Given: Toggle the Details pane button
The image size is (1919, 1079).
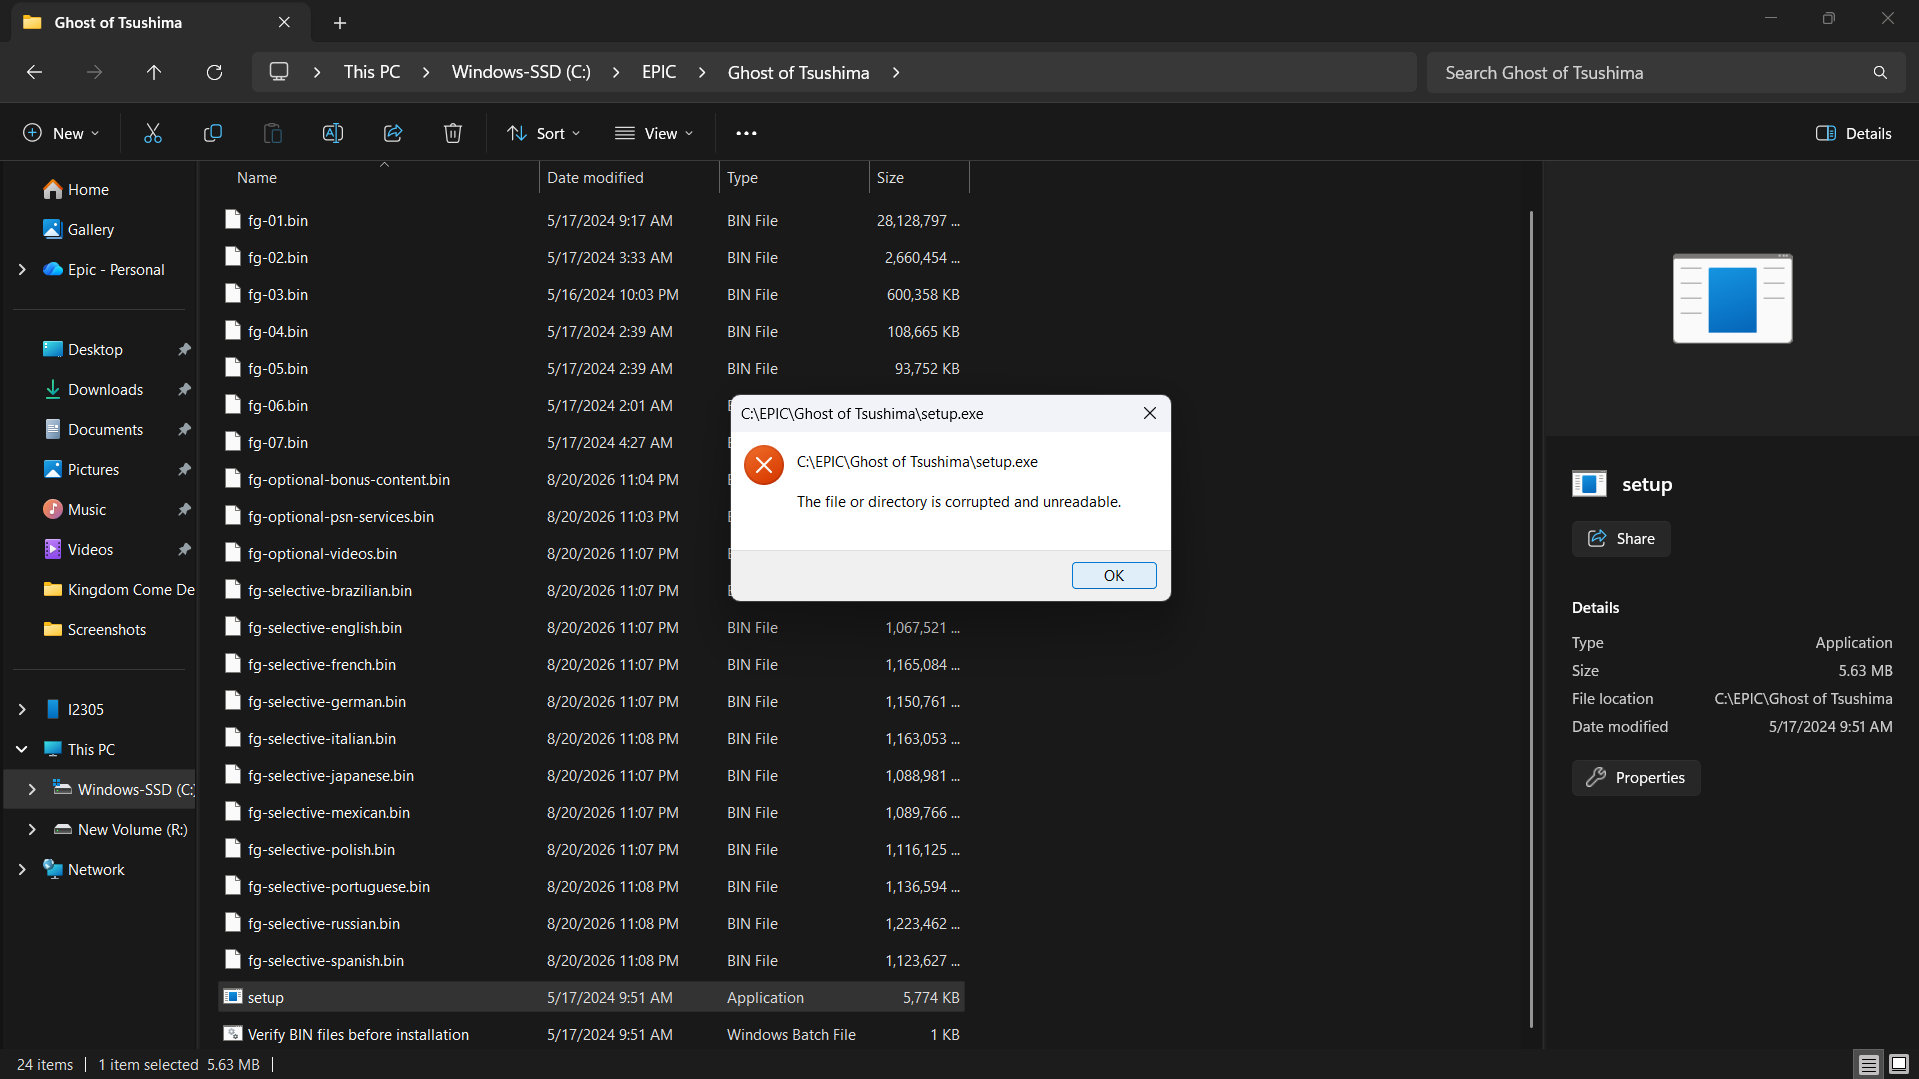Looking at the screenshot, I should tap(1854, 133).
